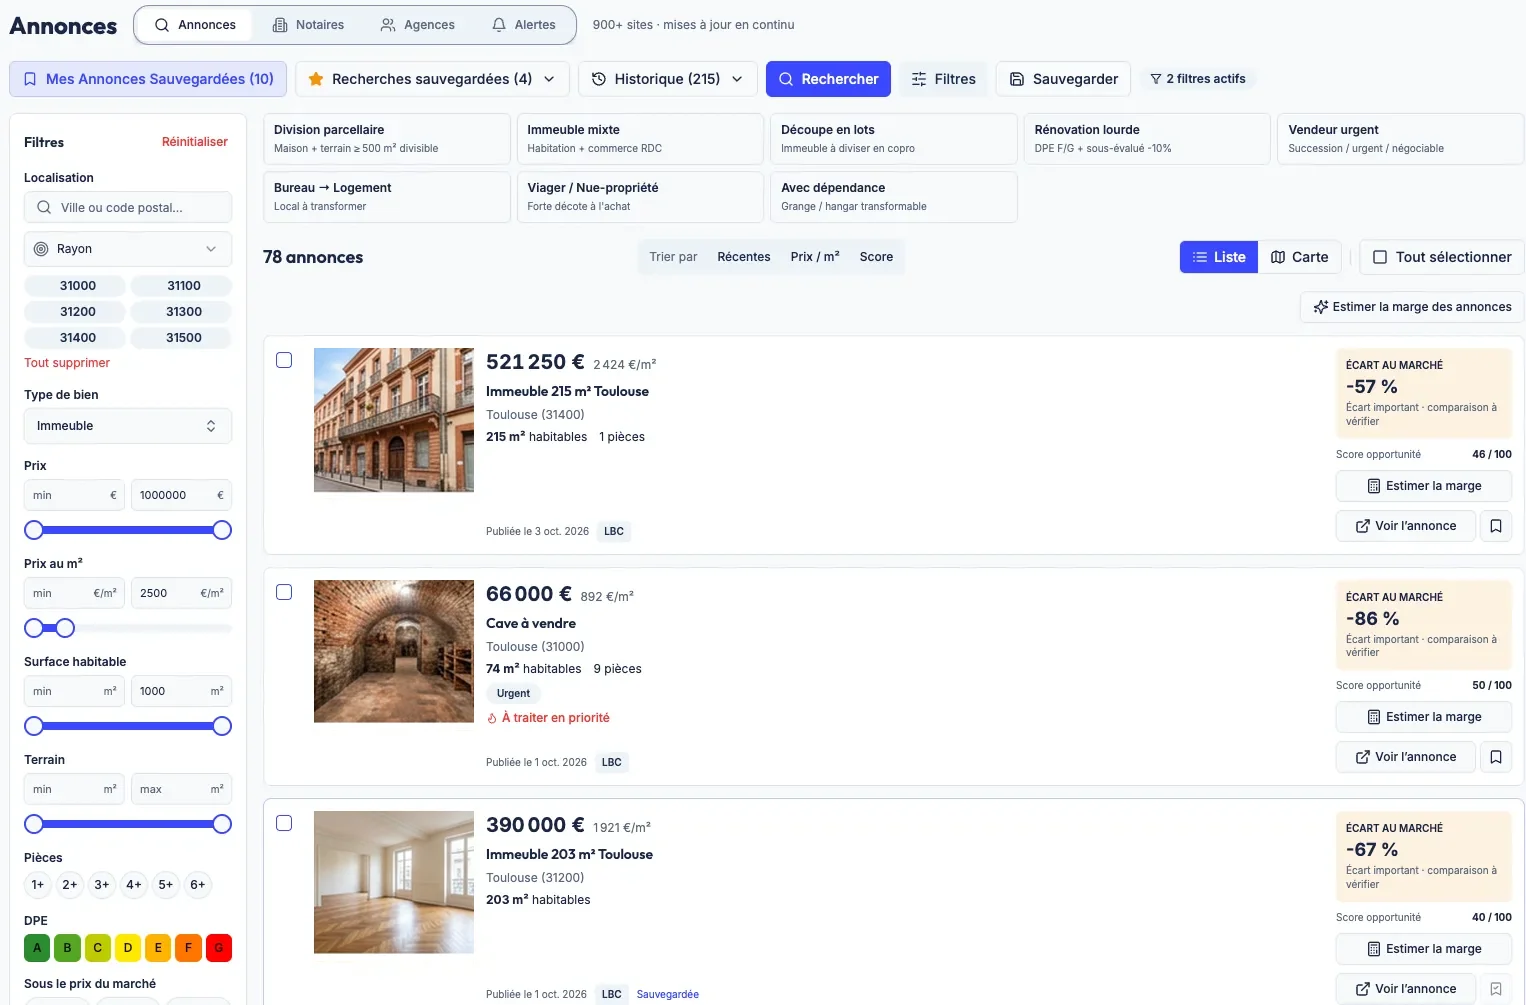Viewport: 1526px width, 1005px height.
Task: Click the calculator icon on first Estimer la marge
Action: click(1374, 486)
